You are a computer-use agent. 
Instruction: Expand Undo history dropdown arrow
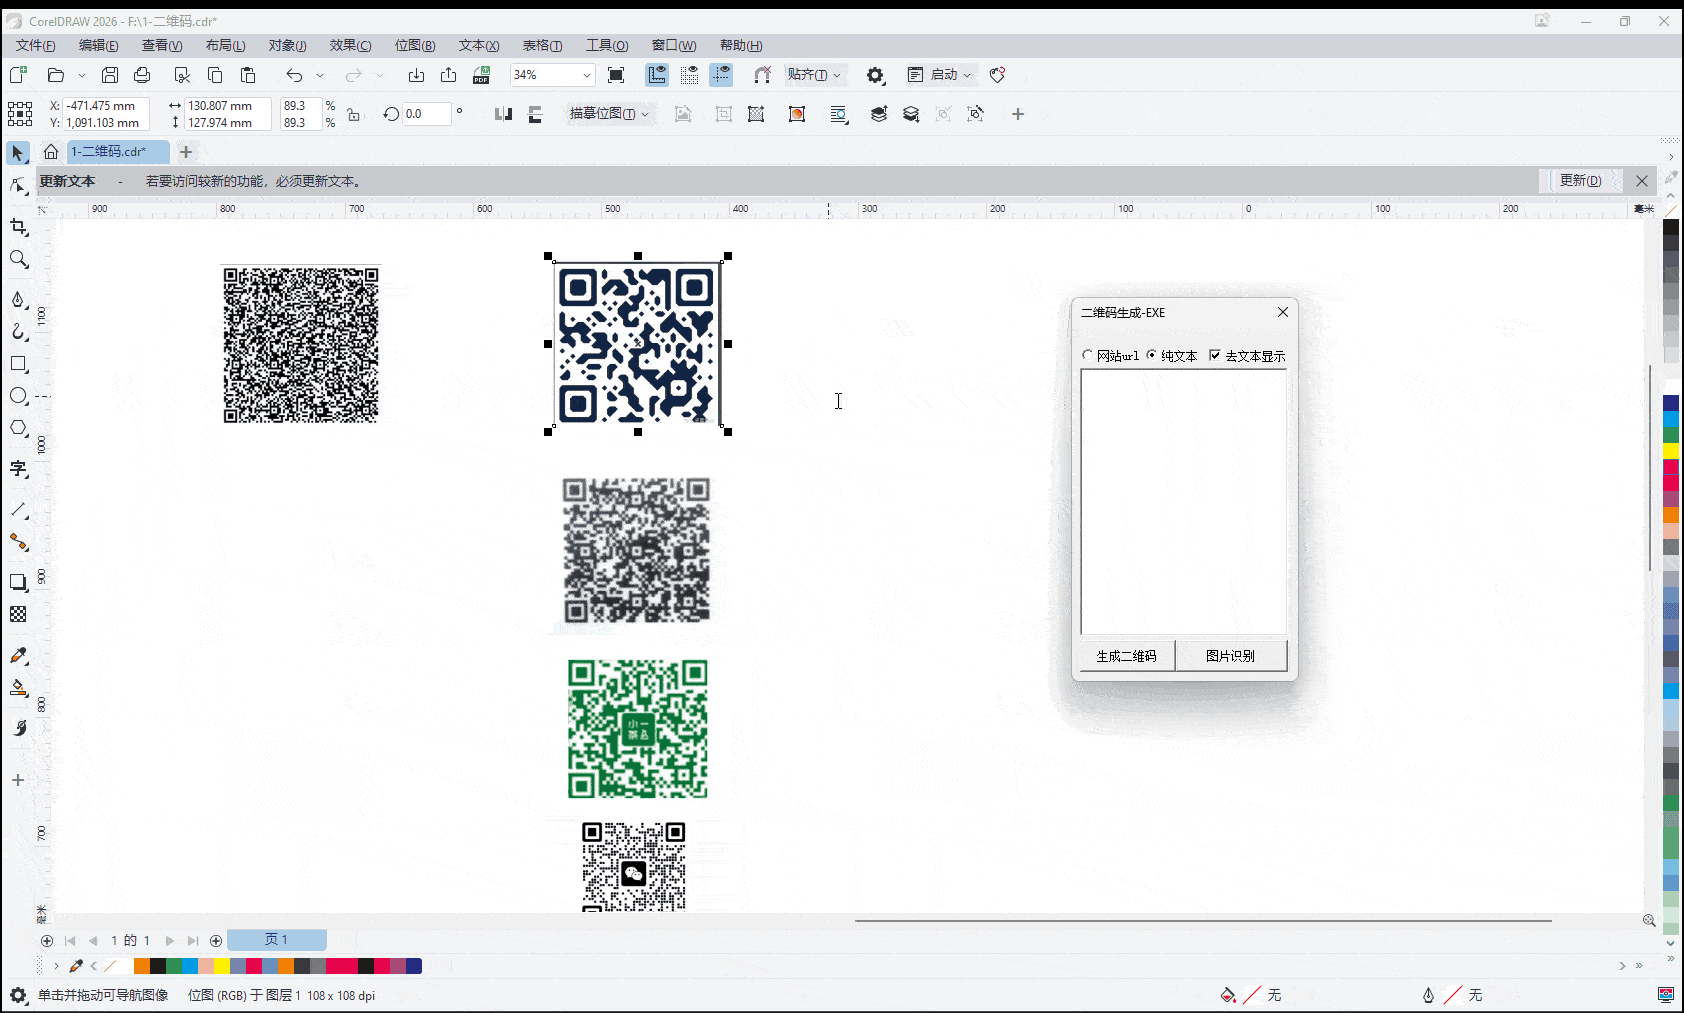[320, 75]
